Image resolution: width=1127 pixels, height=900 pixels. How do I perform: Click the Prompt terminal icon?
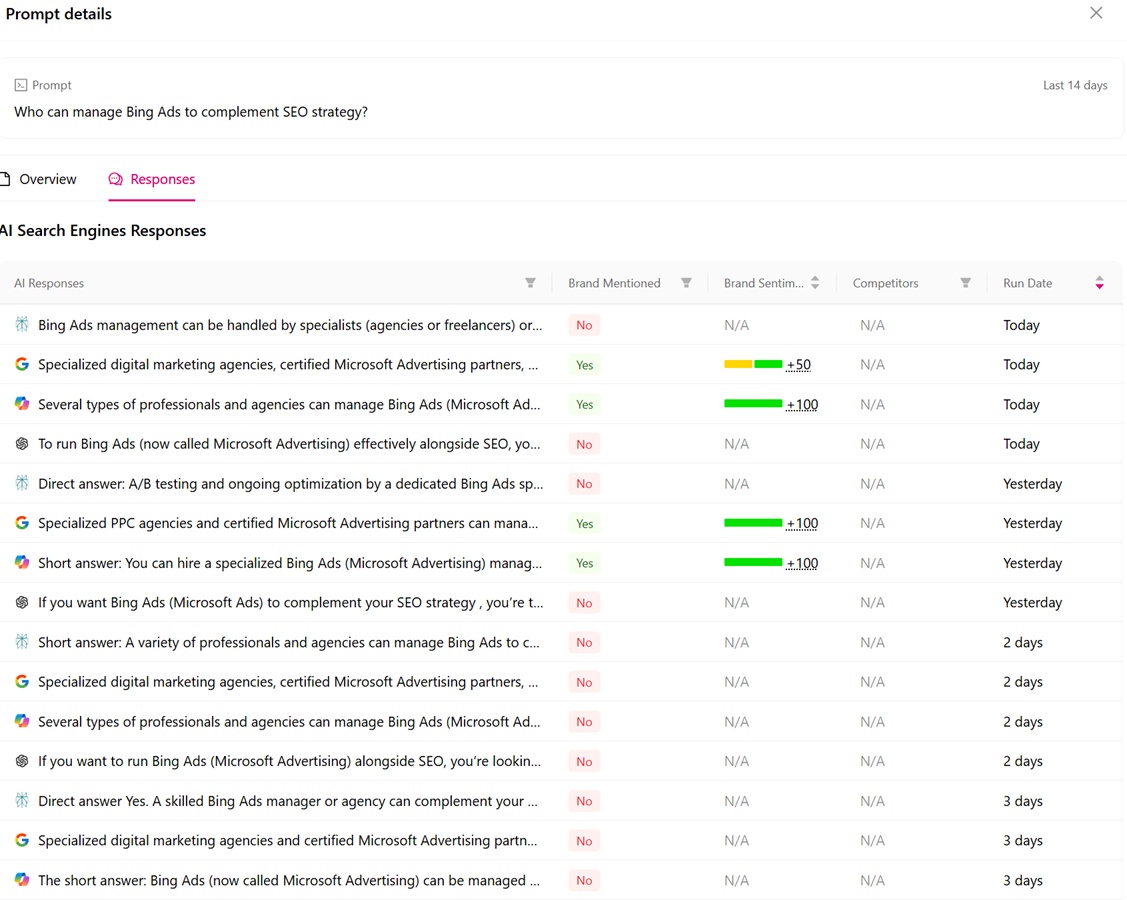[21, 85]
